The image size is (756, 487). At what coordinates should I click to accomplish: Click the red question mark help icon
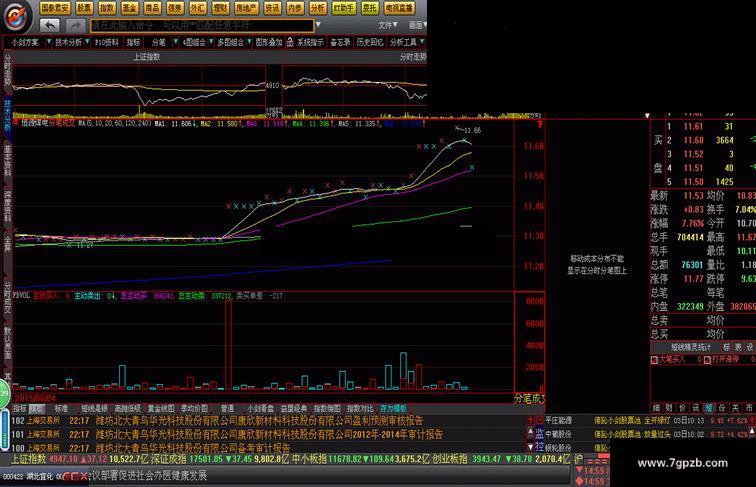click(x=540, y=125)
